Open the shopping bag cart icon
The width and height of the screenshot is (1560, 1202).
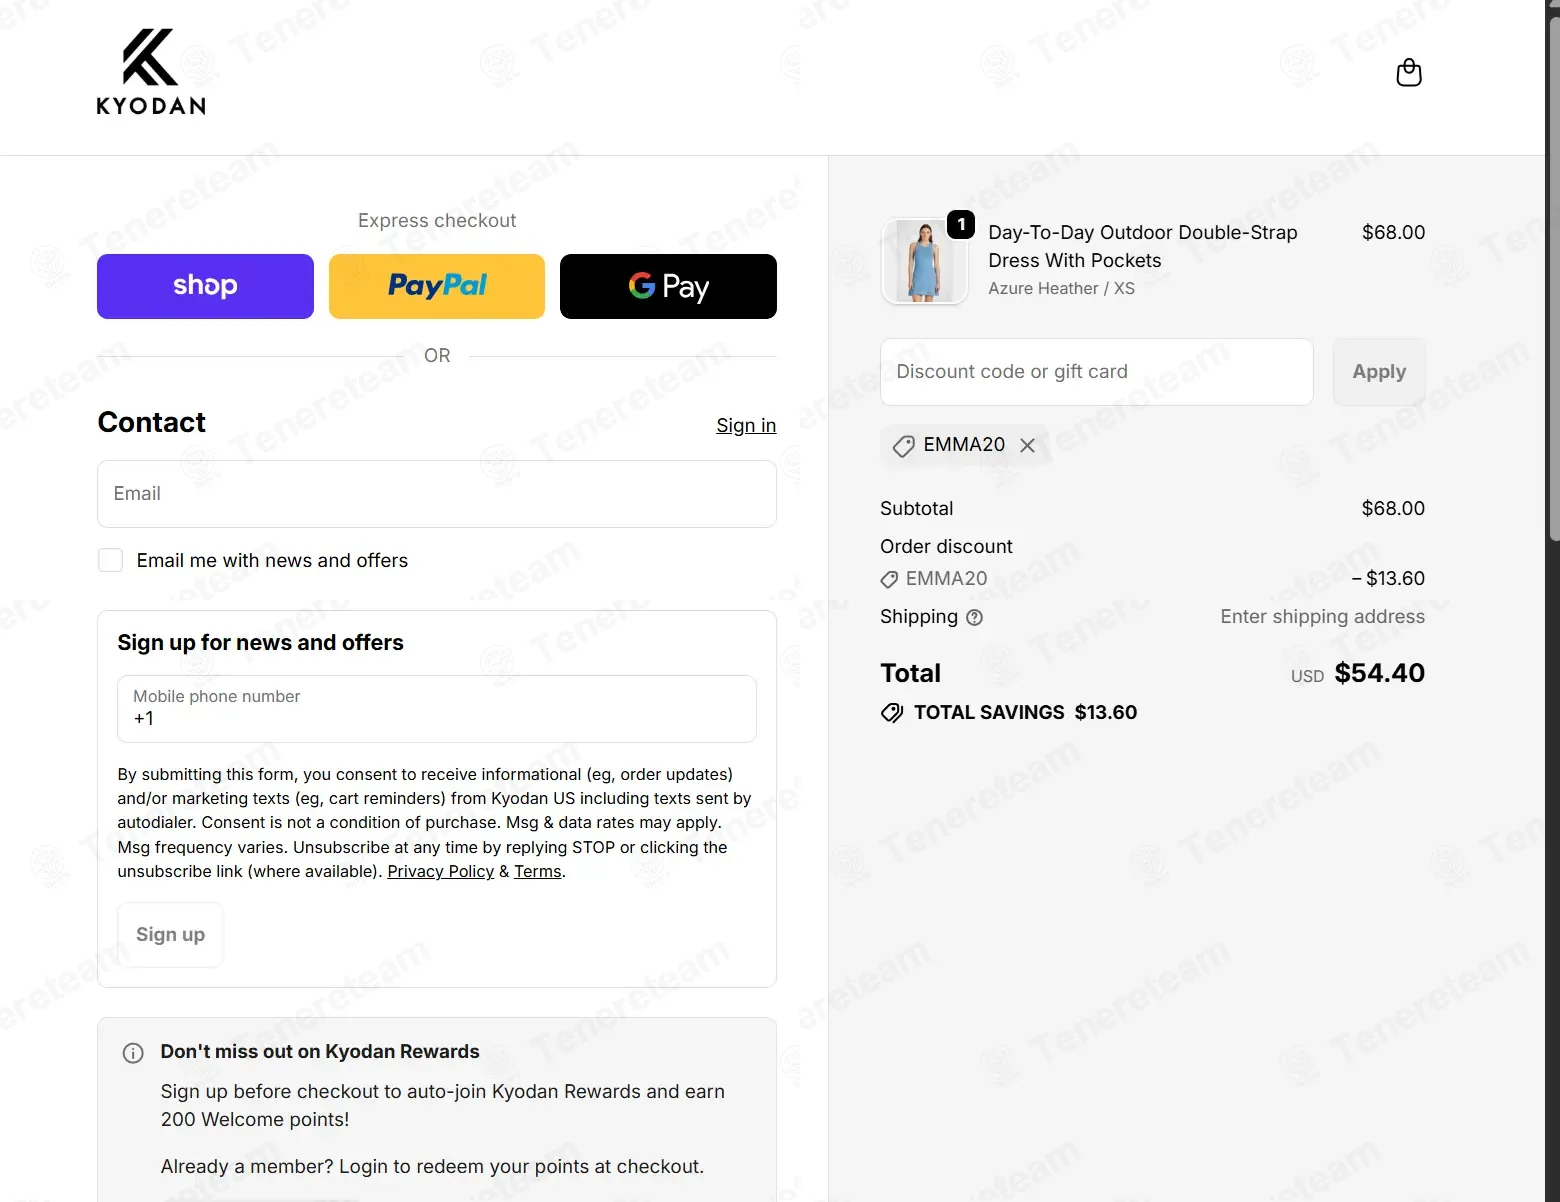point(1408,73)
